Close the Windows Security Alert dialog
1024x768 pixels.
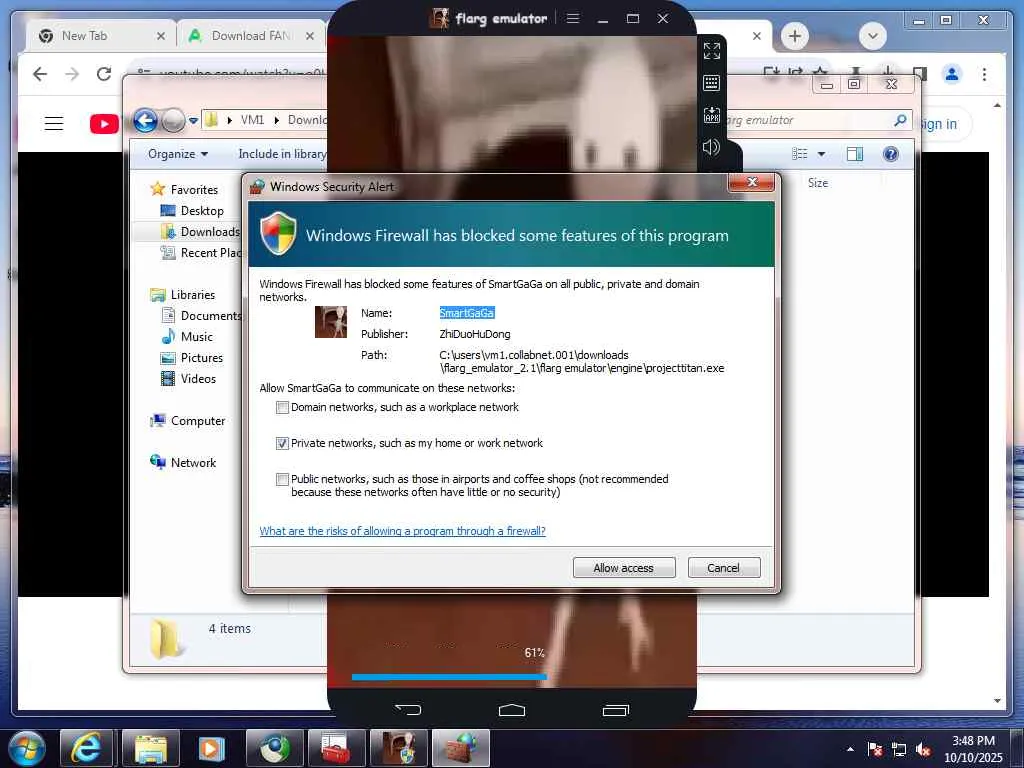tap(752, 182)
